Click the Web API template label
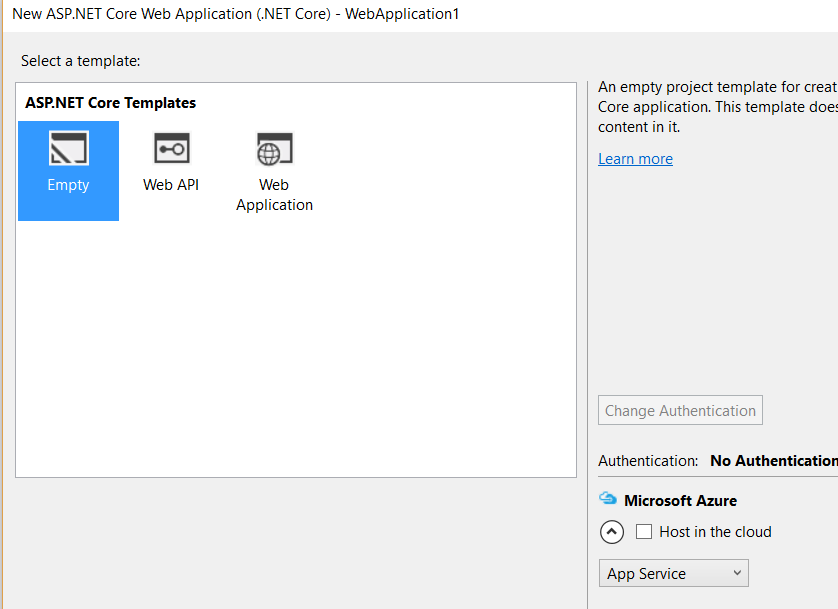This screenshot has height=609, width=838. pos(171,185)
